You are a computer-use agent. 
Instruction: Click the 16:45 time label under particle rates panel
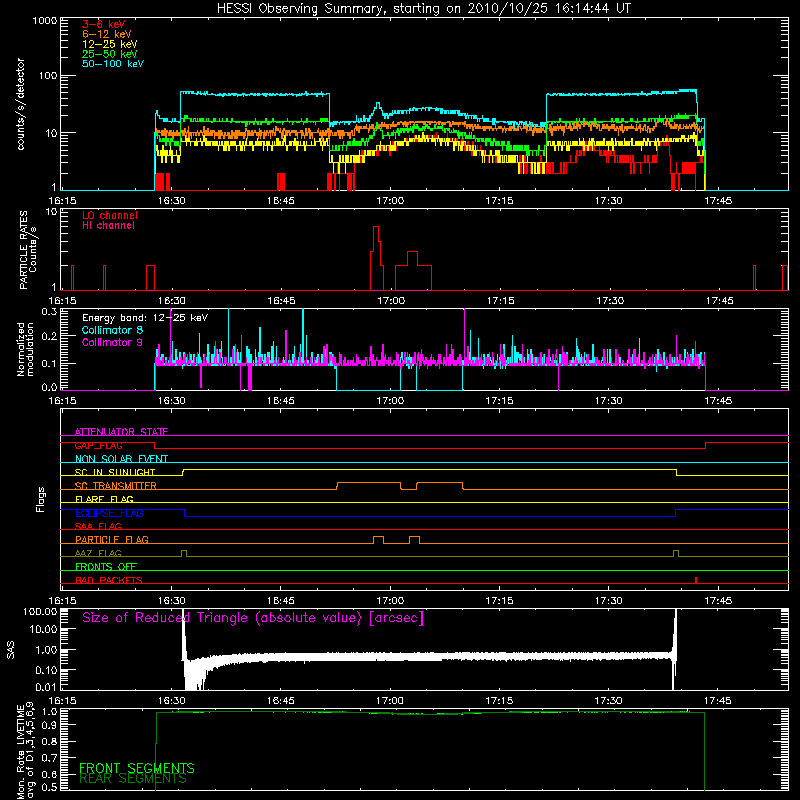(x=281, y=301)
